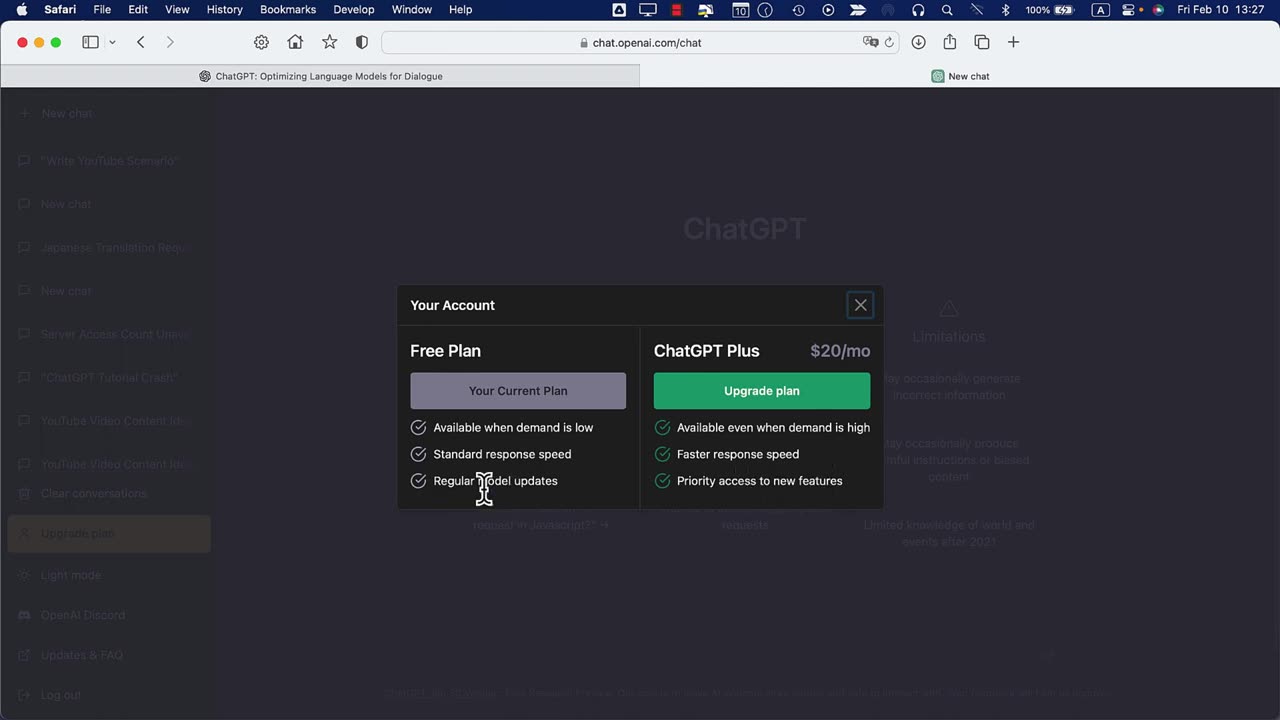This screenshot has width=1280, height=720.
Task: Open the gear settings toolbar icon
Action: click(261, 42)
